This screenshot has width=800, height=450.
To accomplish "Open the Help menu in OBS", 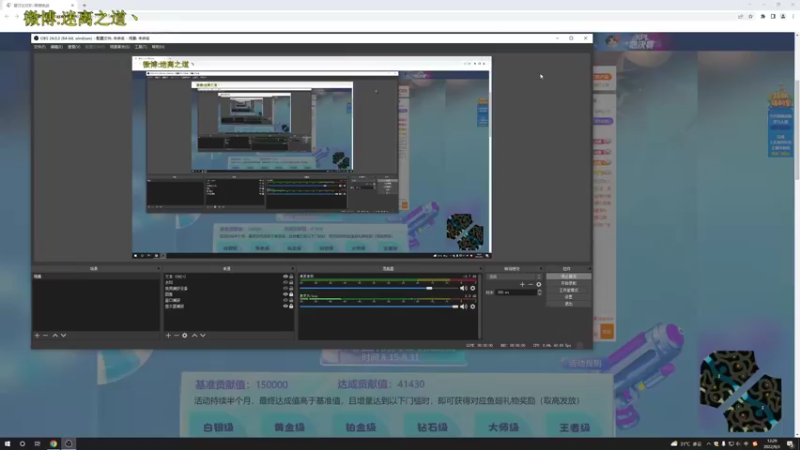I will point(158,46).
